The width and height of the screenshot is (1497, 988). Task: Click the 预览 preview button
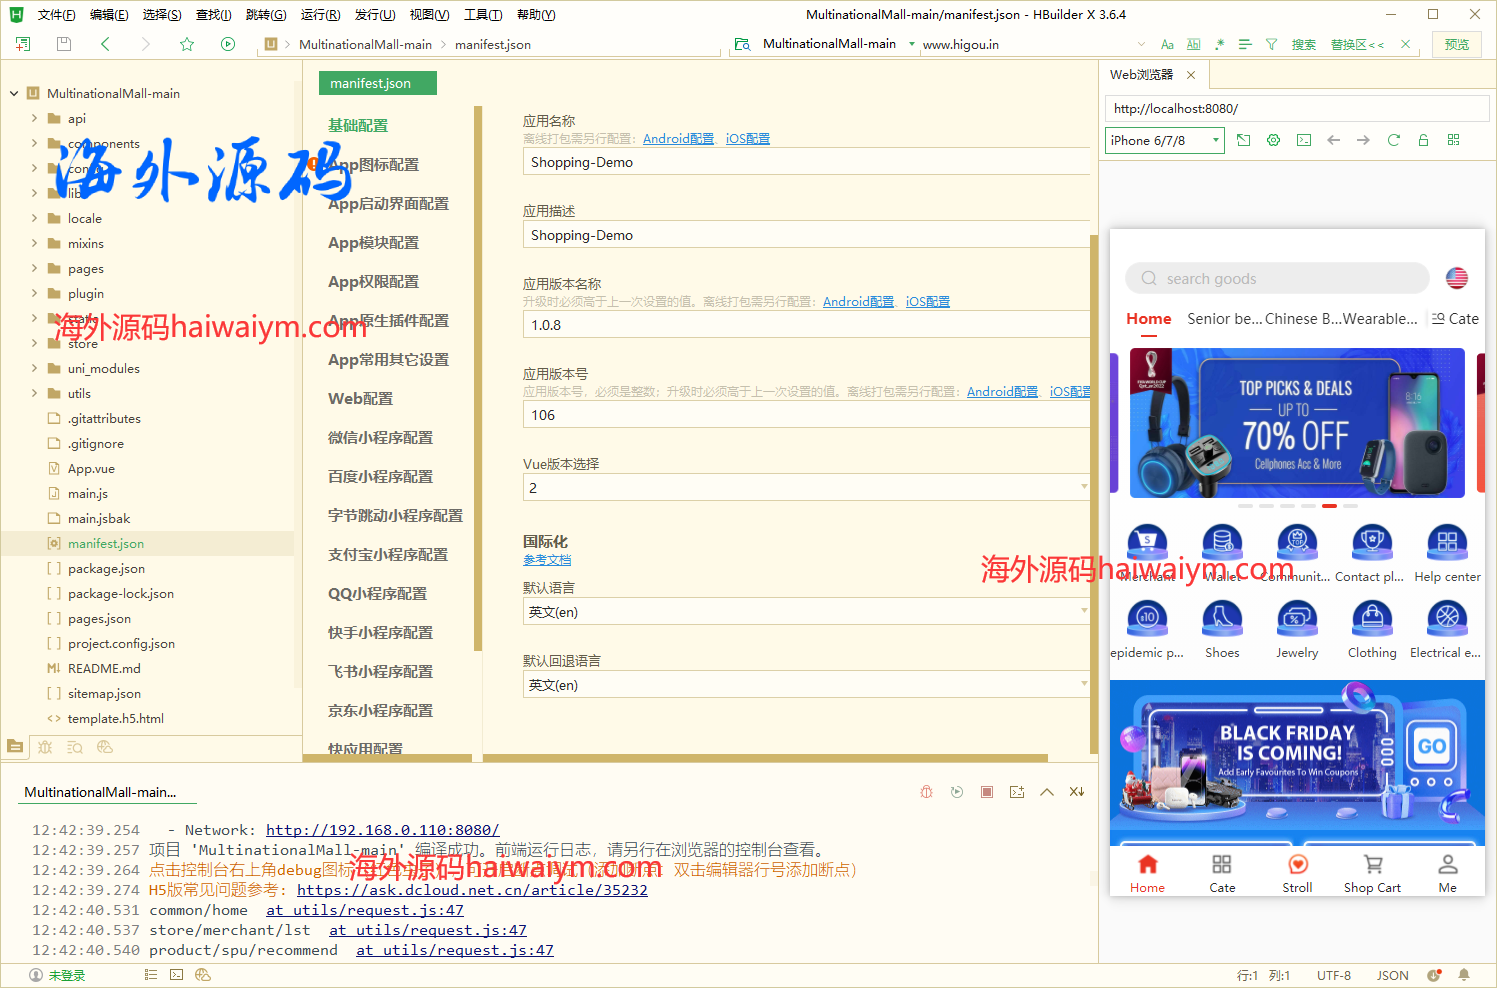coord(1457,44)
